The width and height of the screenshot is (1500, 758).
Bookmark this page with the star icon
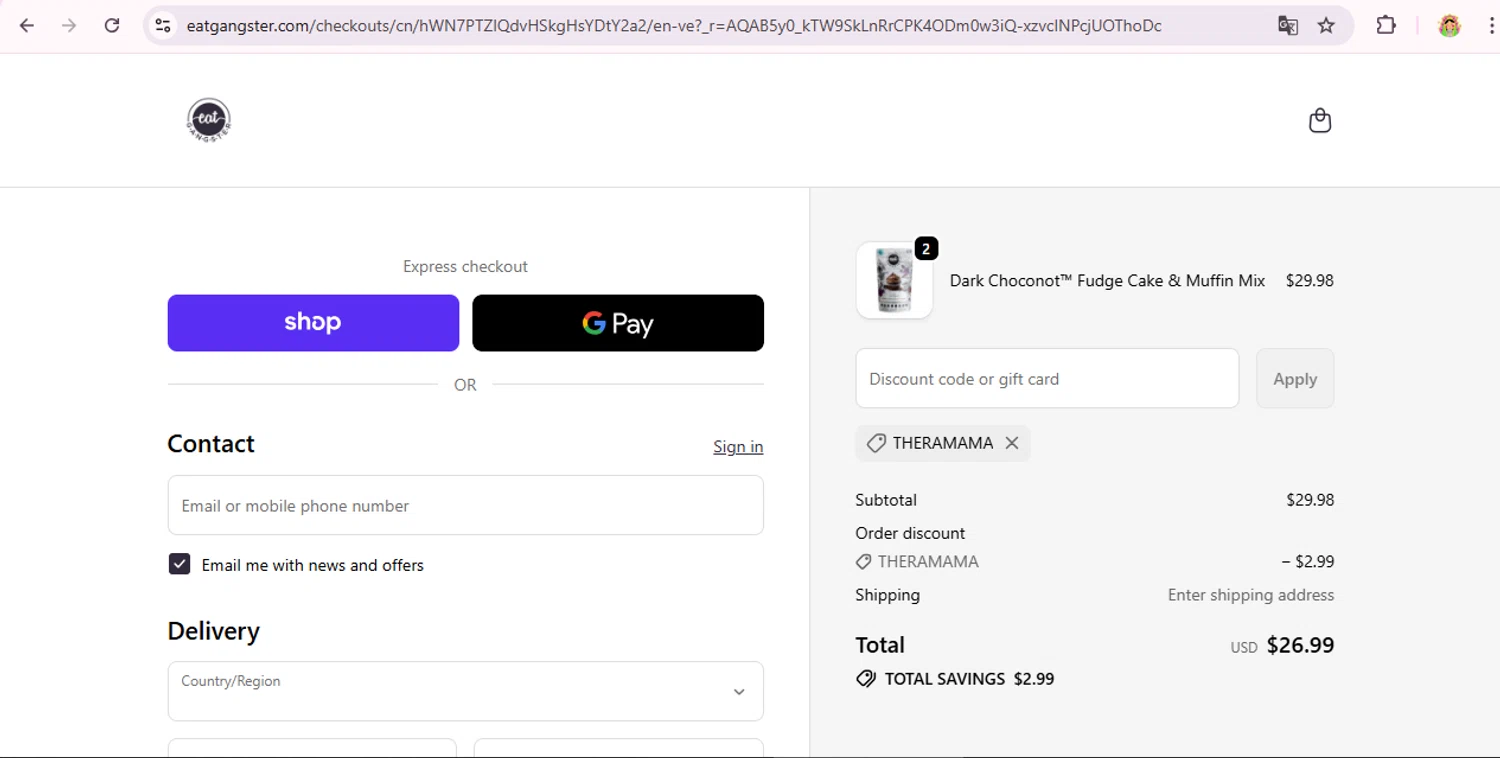(x=1326, y=26)
